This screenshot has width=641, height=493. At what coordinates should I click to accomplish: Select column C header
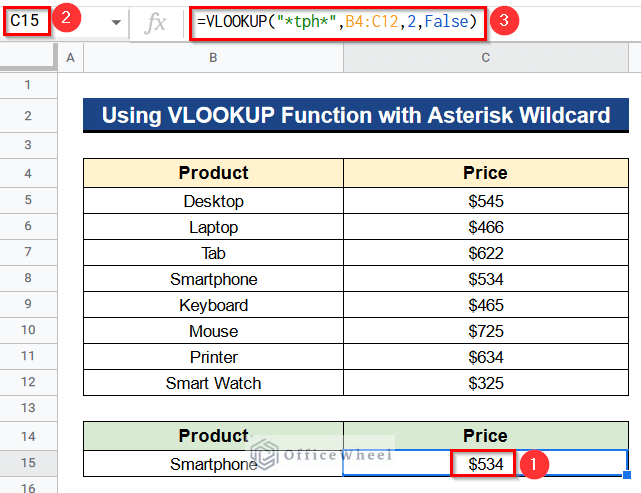click(x=486, y=58)
